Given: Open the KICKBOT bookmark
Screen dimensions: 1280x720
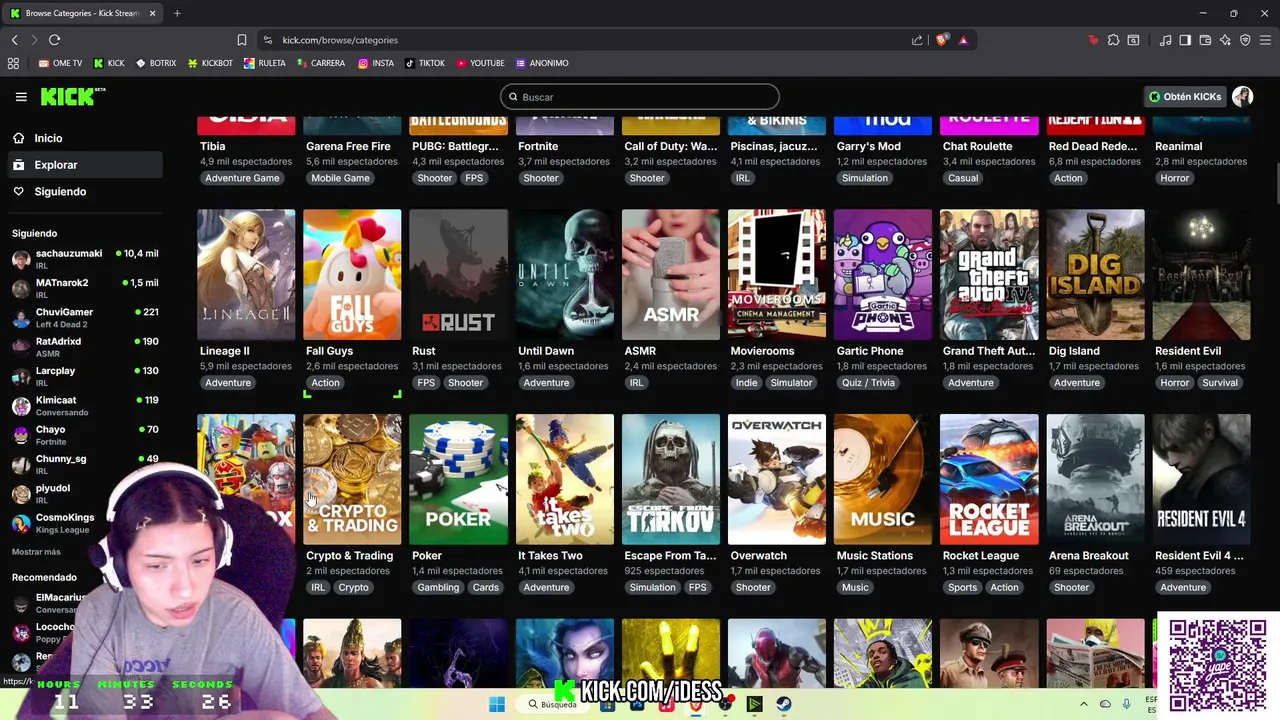Looking at the screenshot, I should pos(210,63).
